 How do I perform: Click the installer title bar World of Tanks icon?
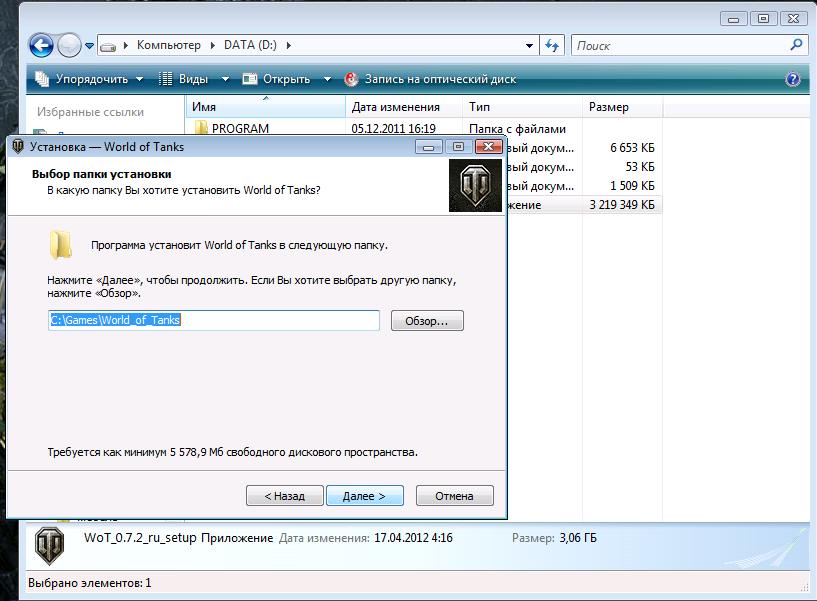point(18,146)
